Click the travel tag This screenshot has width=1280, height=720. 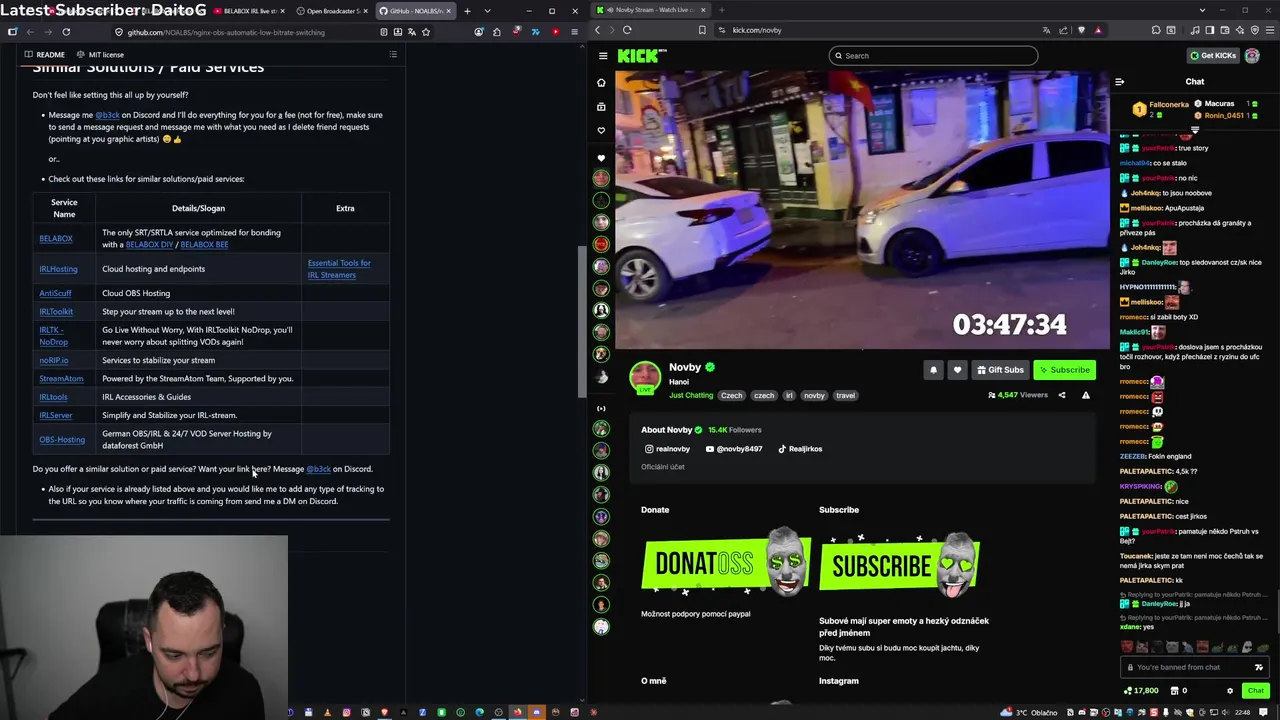845,396
